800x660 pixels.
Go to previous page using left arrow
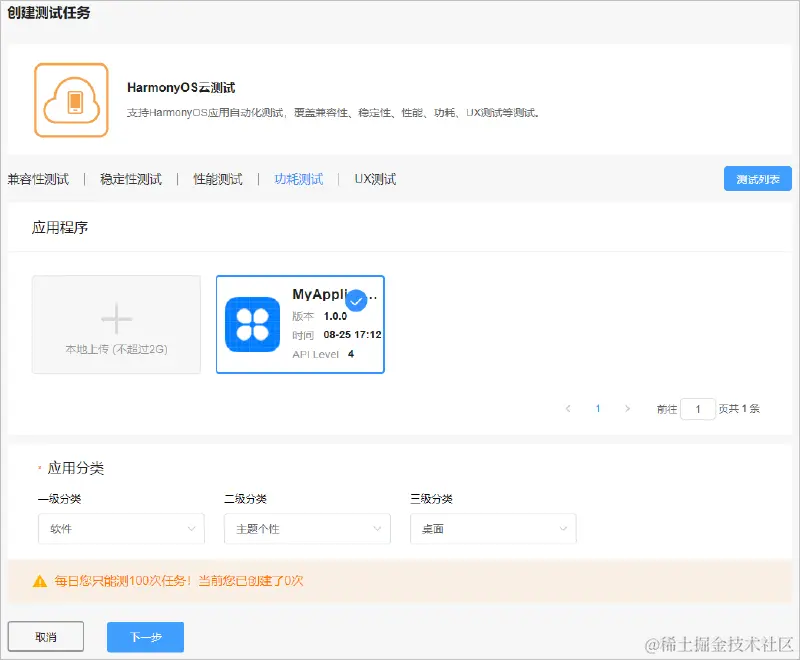coord(568,409)
